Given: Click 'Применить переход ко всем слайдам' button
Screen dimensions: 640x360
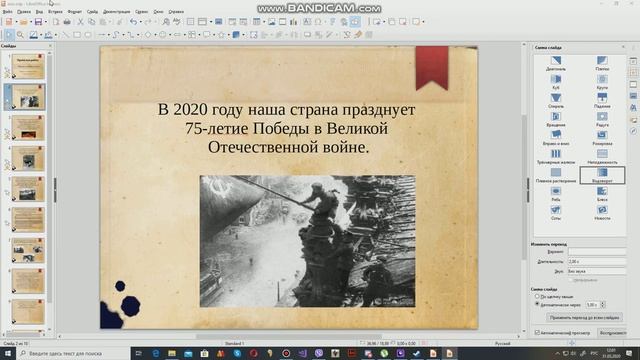Looking at the screenshot, I should point(584,317).
